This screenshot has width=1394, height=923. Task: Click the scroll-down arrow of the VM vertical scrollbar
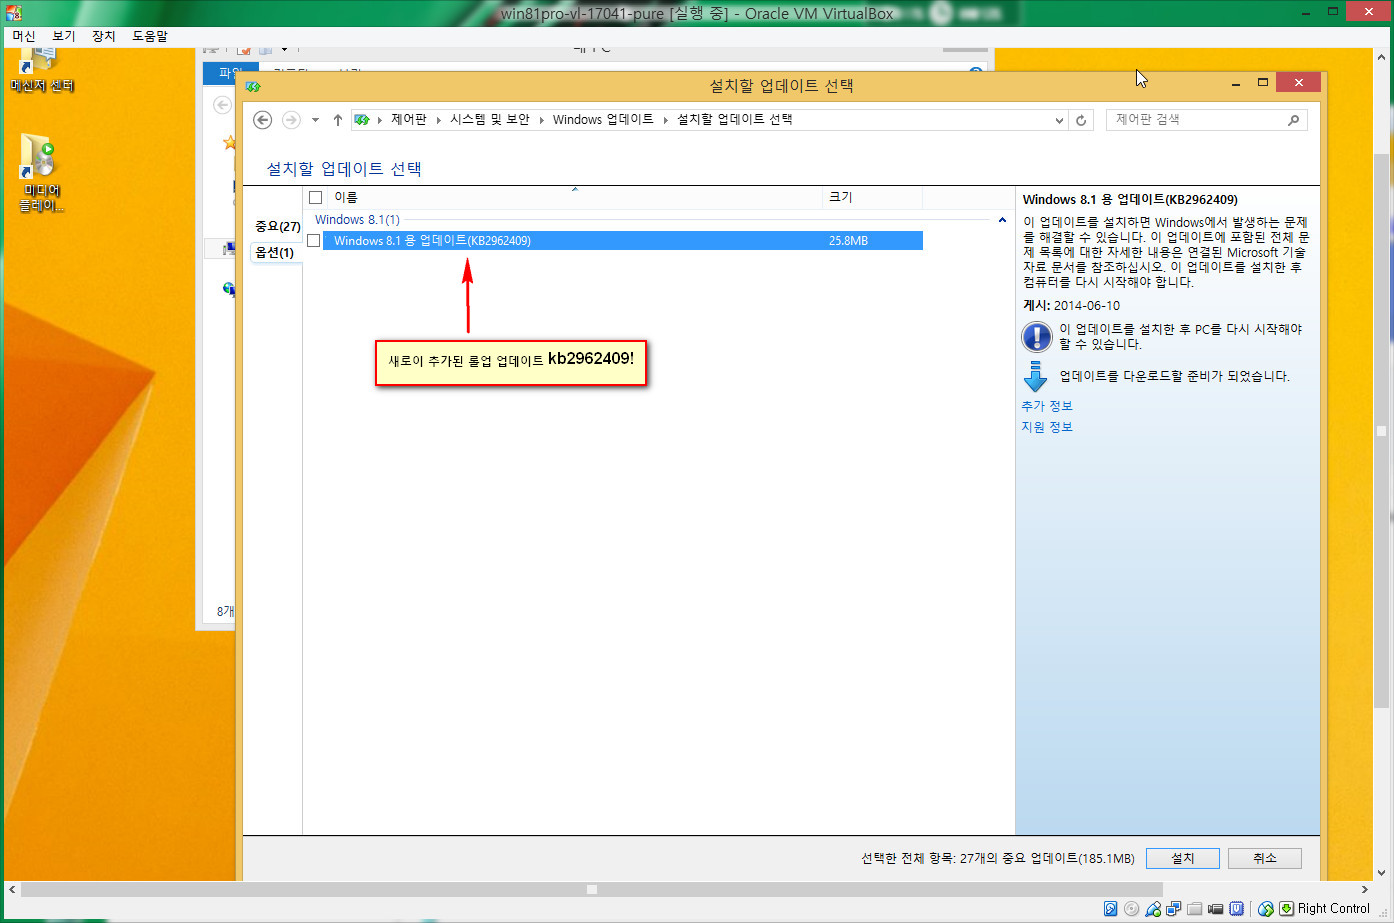(x=1381, y=872)
